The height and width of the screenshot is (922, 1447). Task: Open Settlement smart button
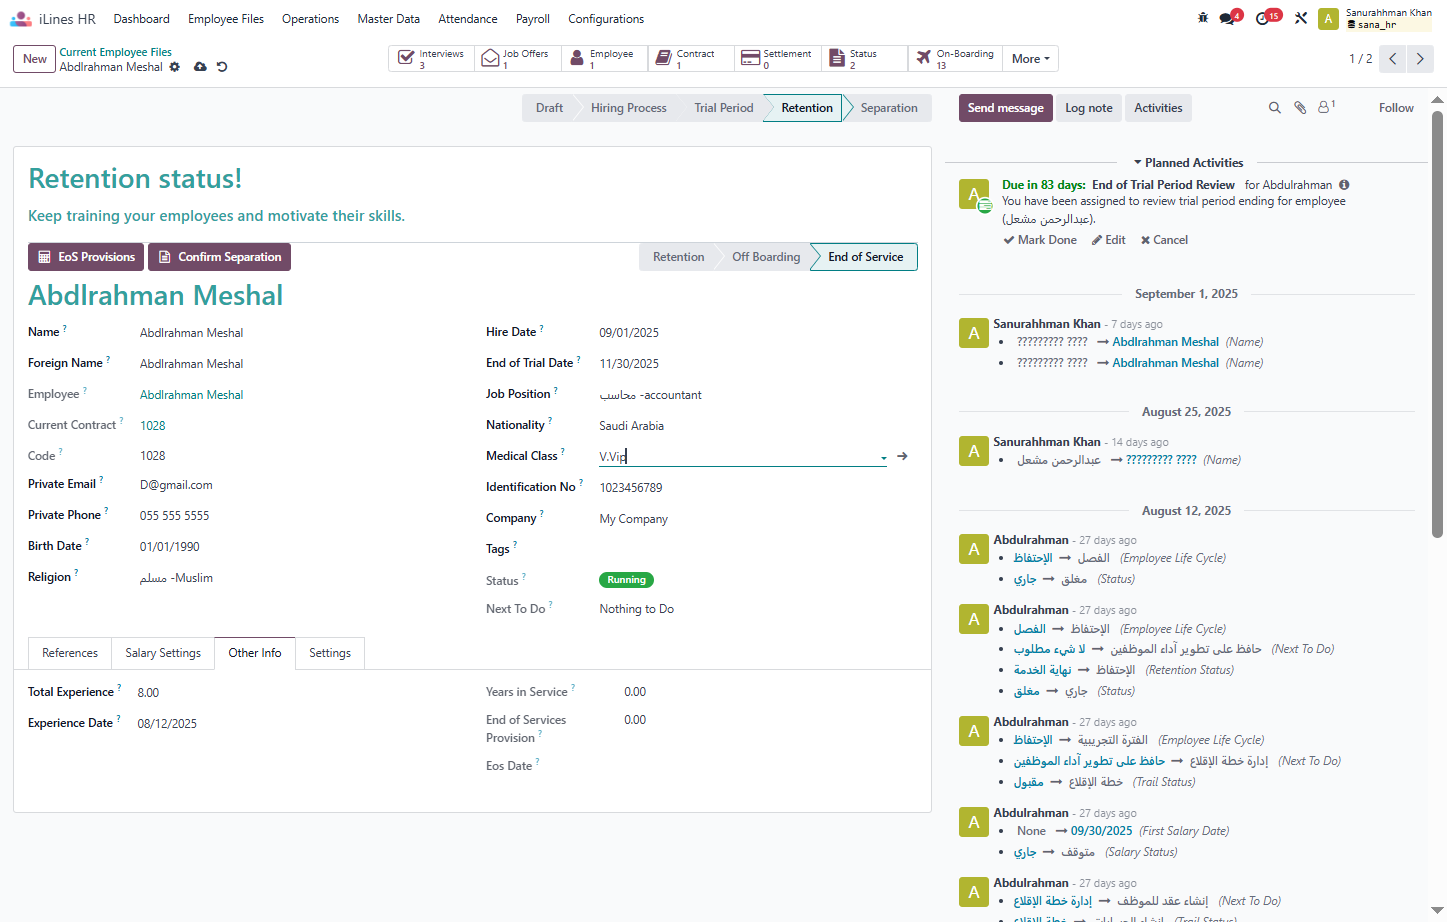click(777, 59)
